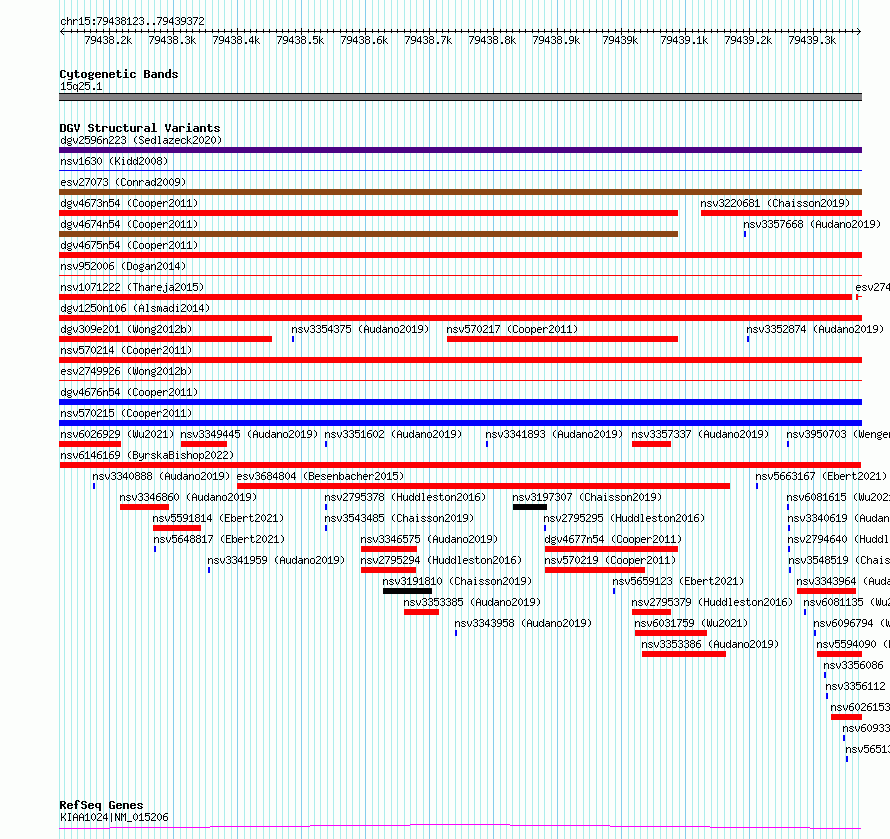Click the RefSeq Genes track title
The image size is (890, 839).
(x=101, y=805)
